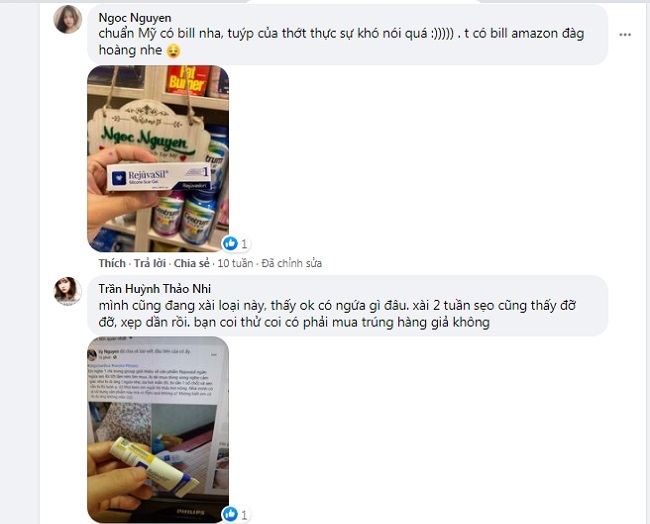The width and height of the screenshot is (650, 524).
Task: Open Thảo Nhi's attached tube photo
Action: point(158,429)
